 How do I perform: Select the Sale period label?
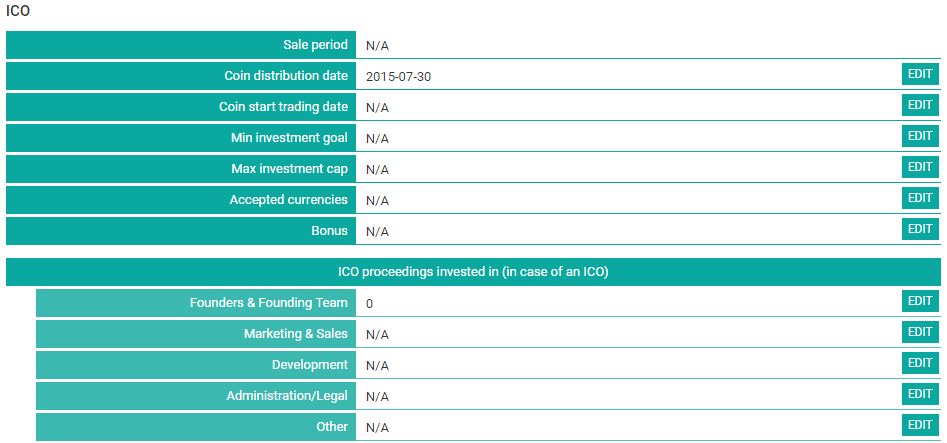click(315, 45)
